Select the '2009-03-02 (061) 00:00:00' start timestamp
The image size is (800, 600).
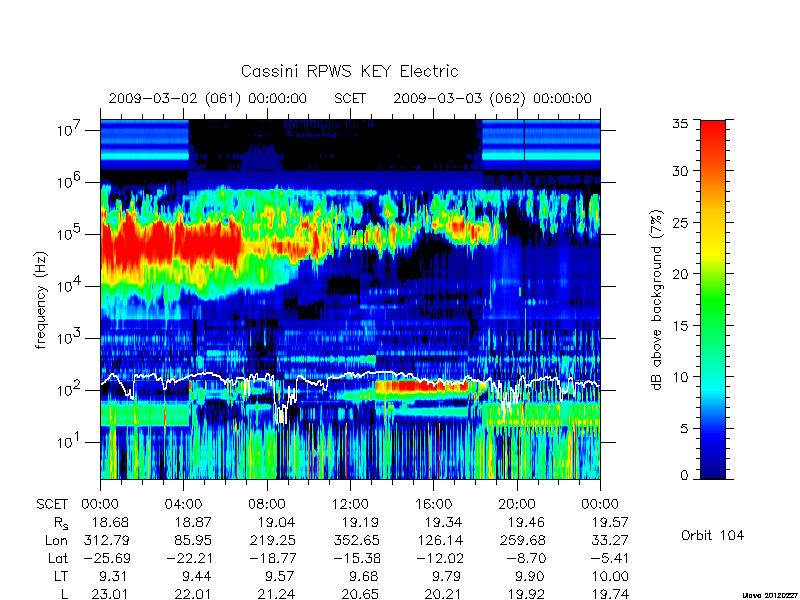point(208,98)
